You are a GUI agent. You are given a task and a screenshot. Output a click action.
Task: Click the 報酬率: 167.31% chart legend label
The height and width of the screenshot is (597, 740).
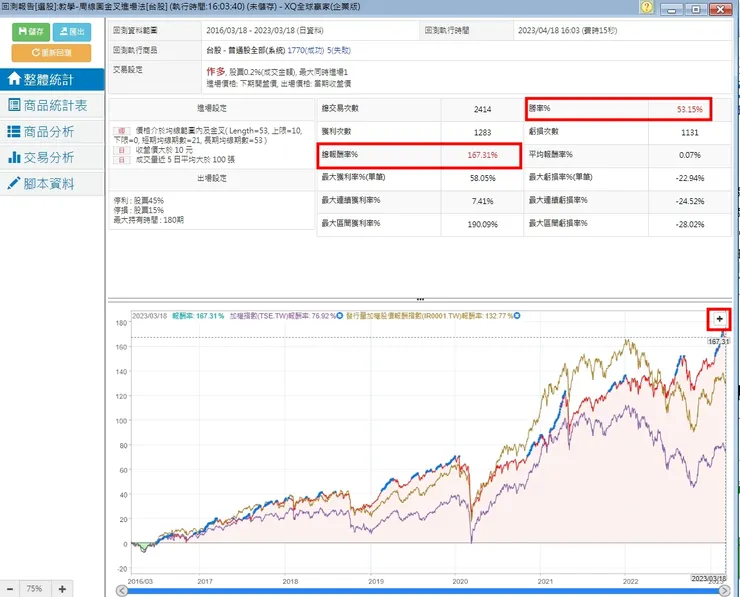198,316
